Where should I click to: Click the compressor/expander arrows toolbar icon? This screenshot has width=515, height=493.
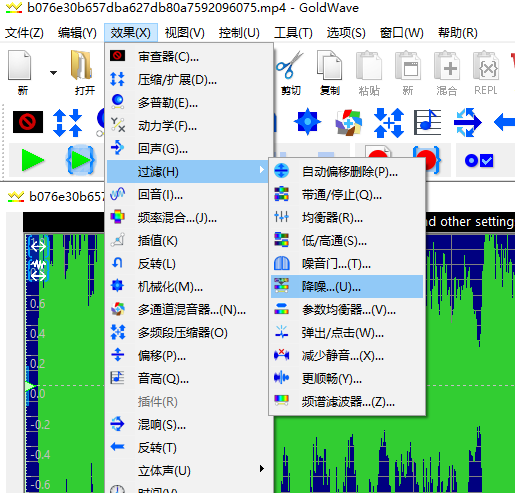point(67,123)
